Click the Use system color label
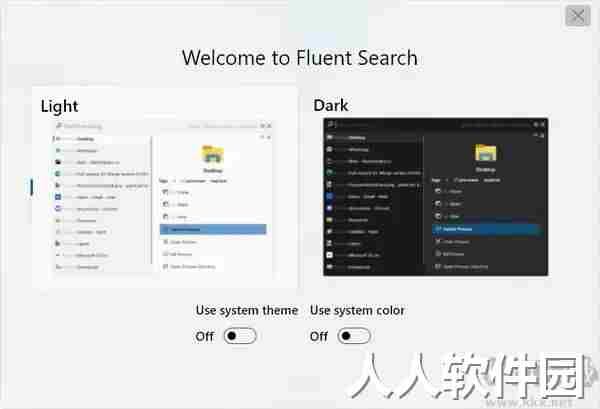 (357, 310)
